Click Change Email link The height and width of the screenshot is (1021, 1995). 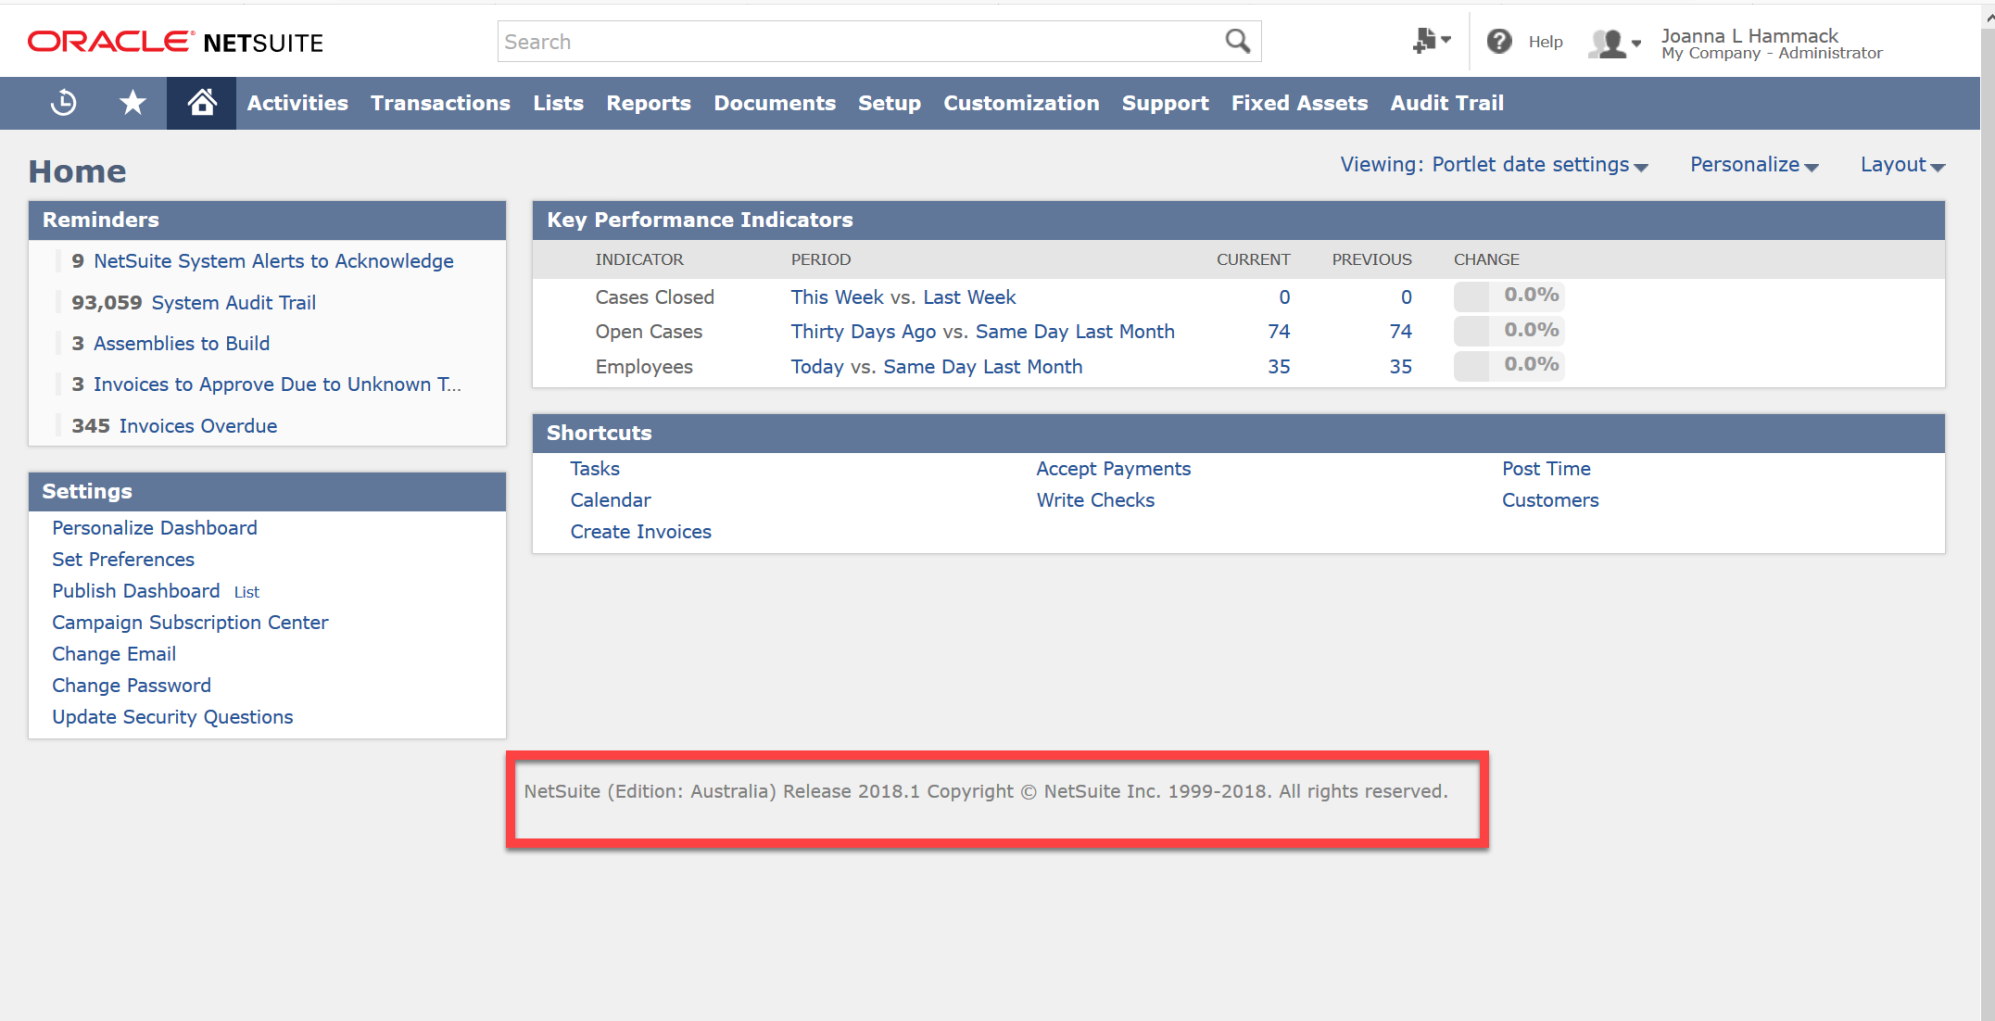pyautogui.click(x=114, y=654)
